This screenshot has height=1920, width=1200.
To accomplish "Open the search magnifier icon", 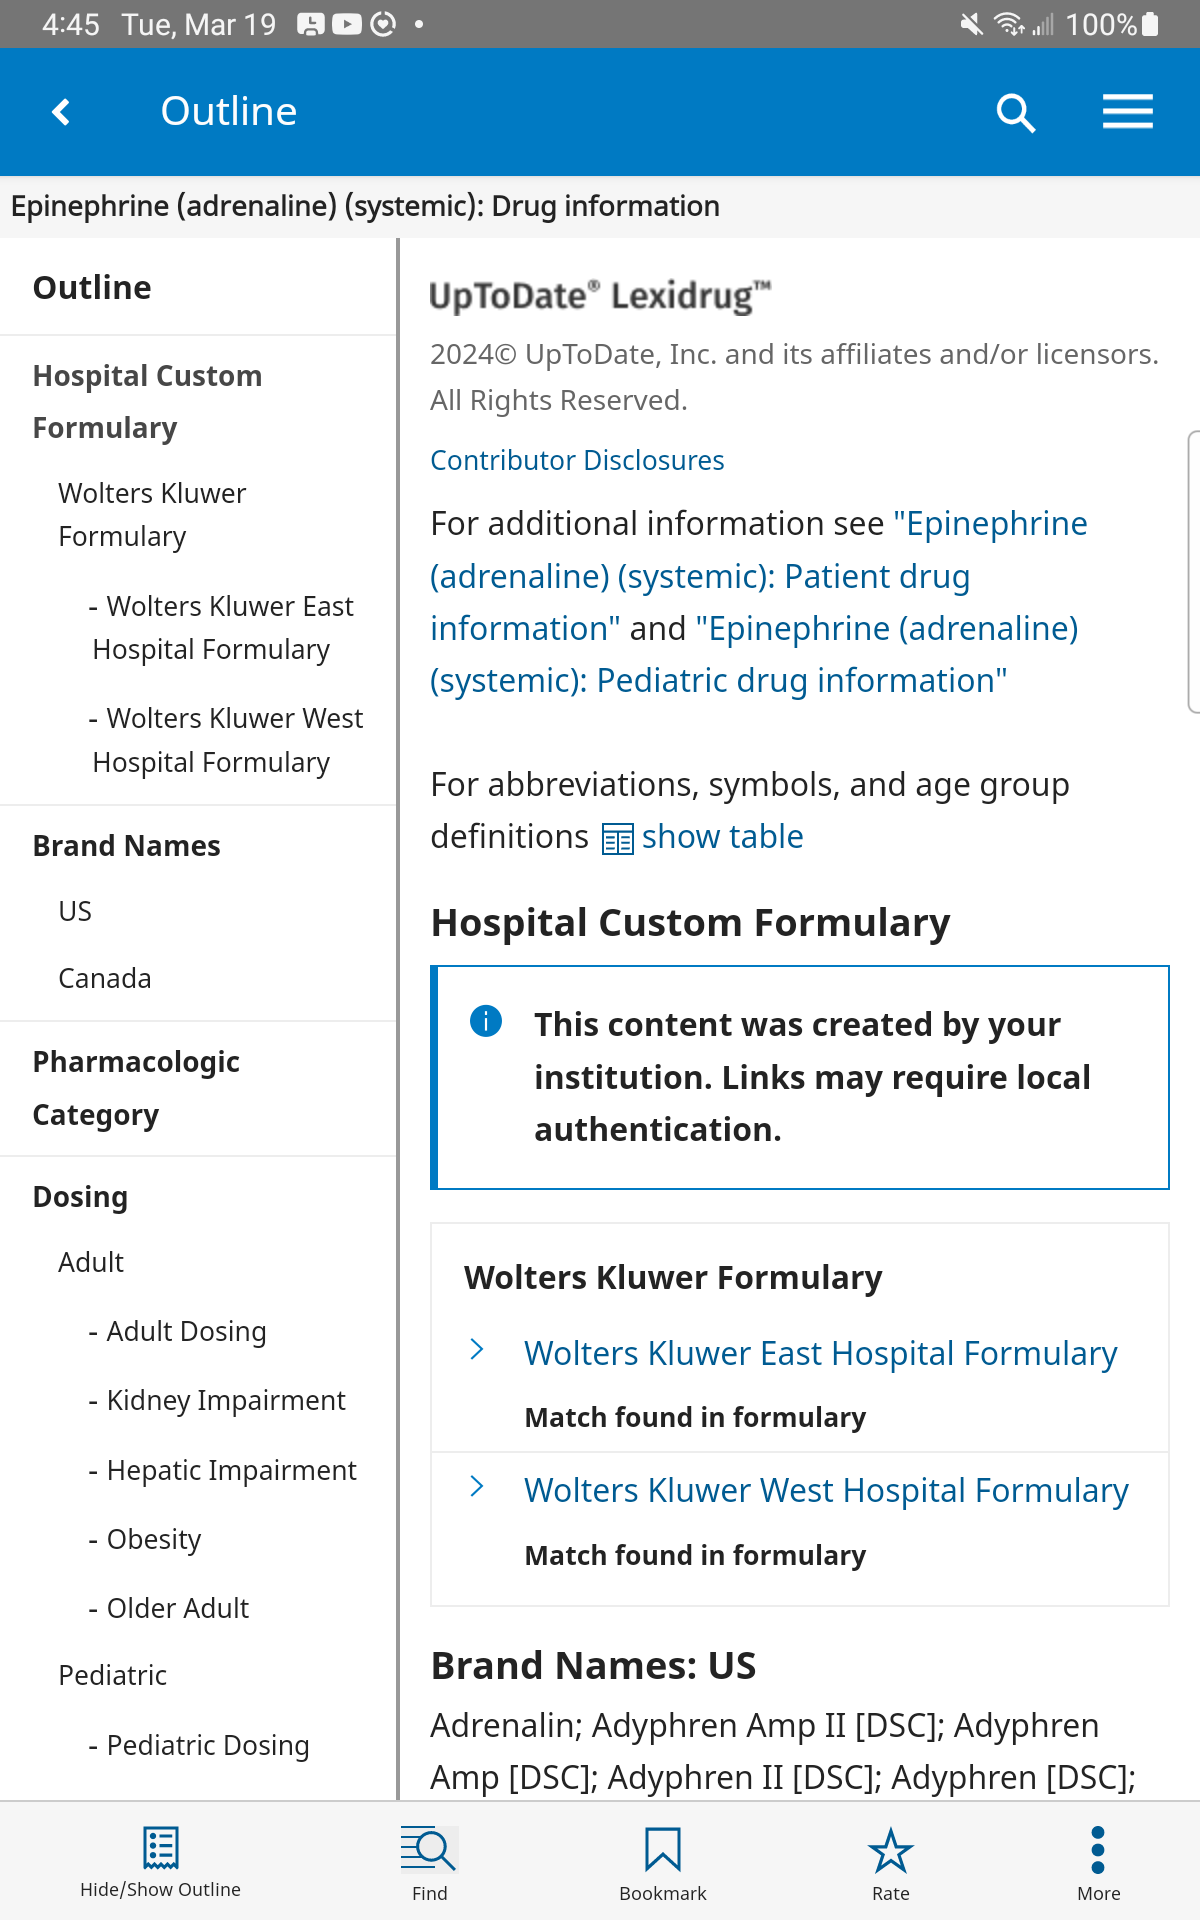I will click(1015, 113).
